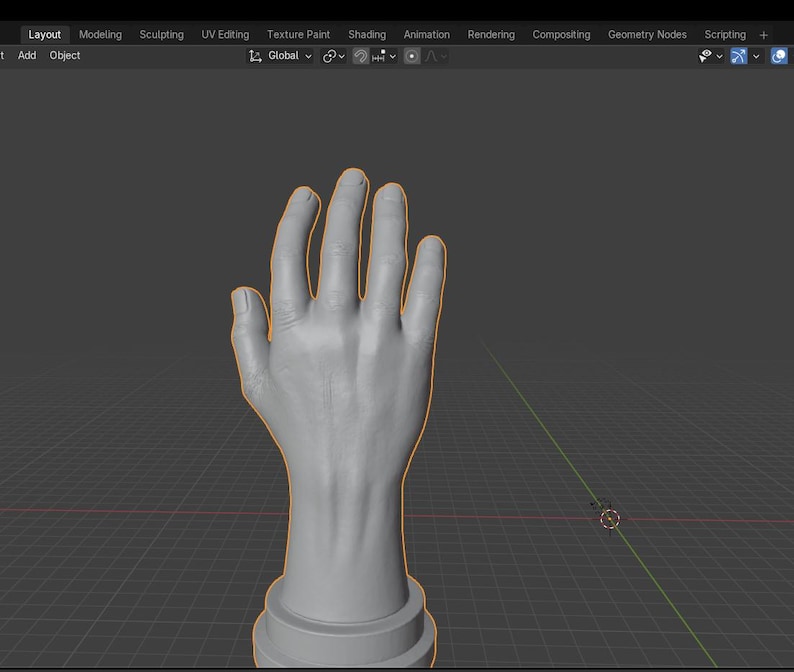Toggle proportional editing
The image size is (794, 672).
(412, 56)
